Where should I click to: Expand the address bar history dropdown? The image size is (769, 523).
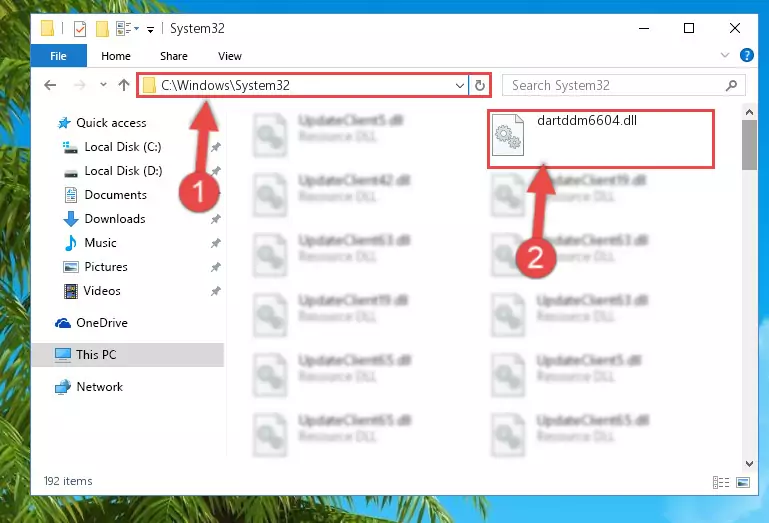pyautogui.click(x=460, y=85)
